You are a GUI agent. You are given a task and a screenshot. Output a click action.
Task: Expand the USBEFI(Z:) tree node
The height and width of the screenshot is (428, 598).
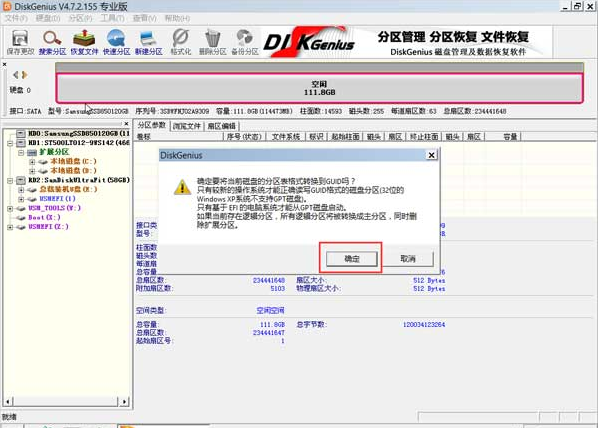pos(10,227)
